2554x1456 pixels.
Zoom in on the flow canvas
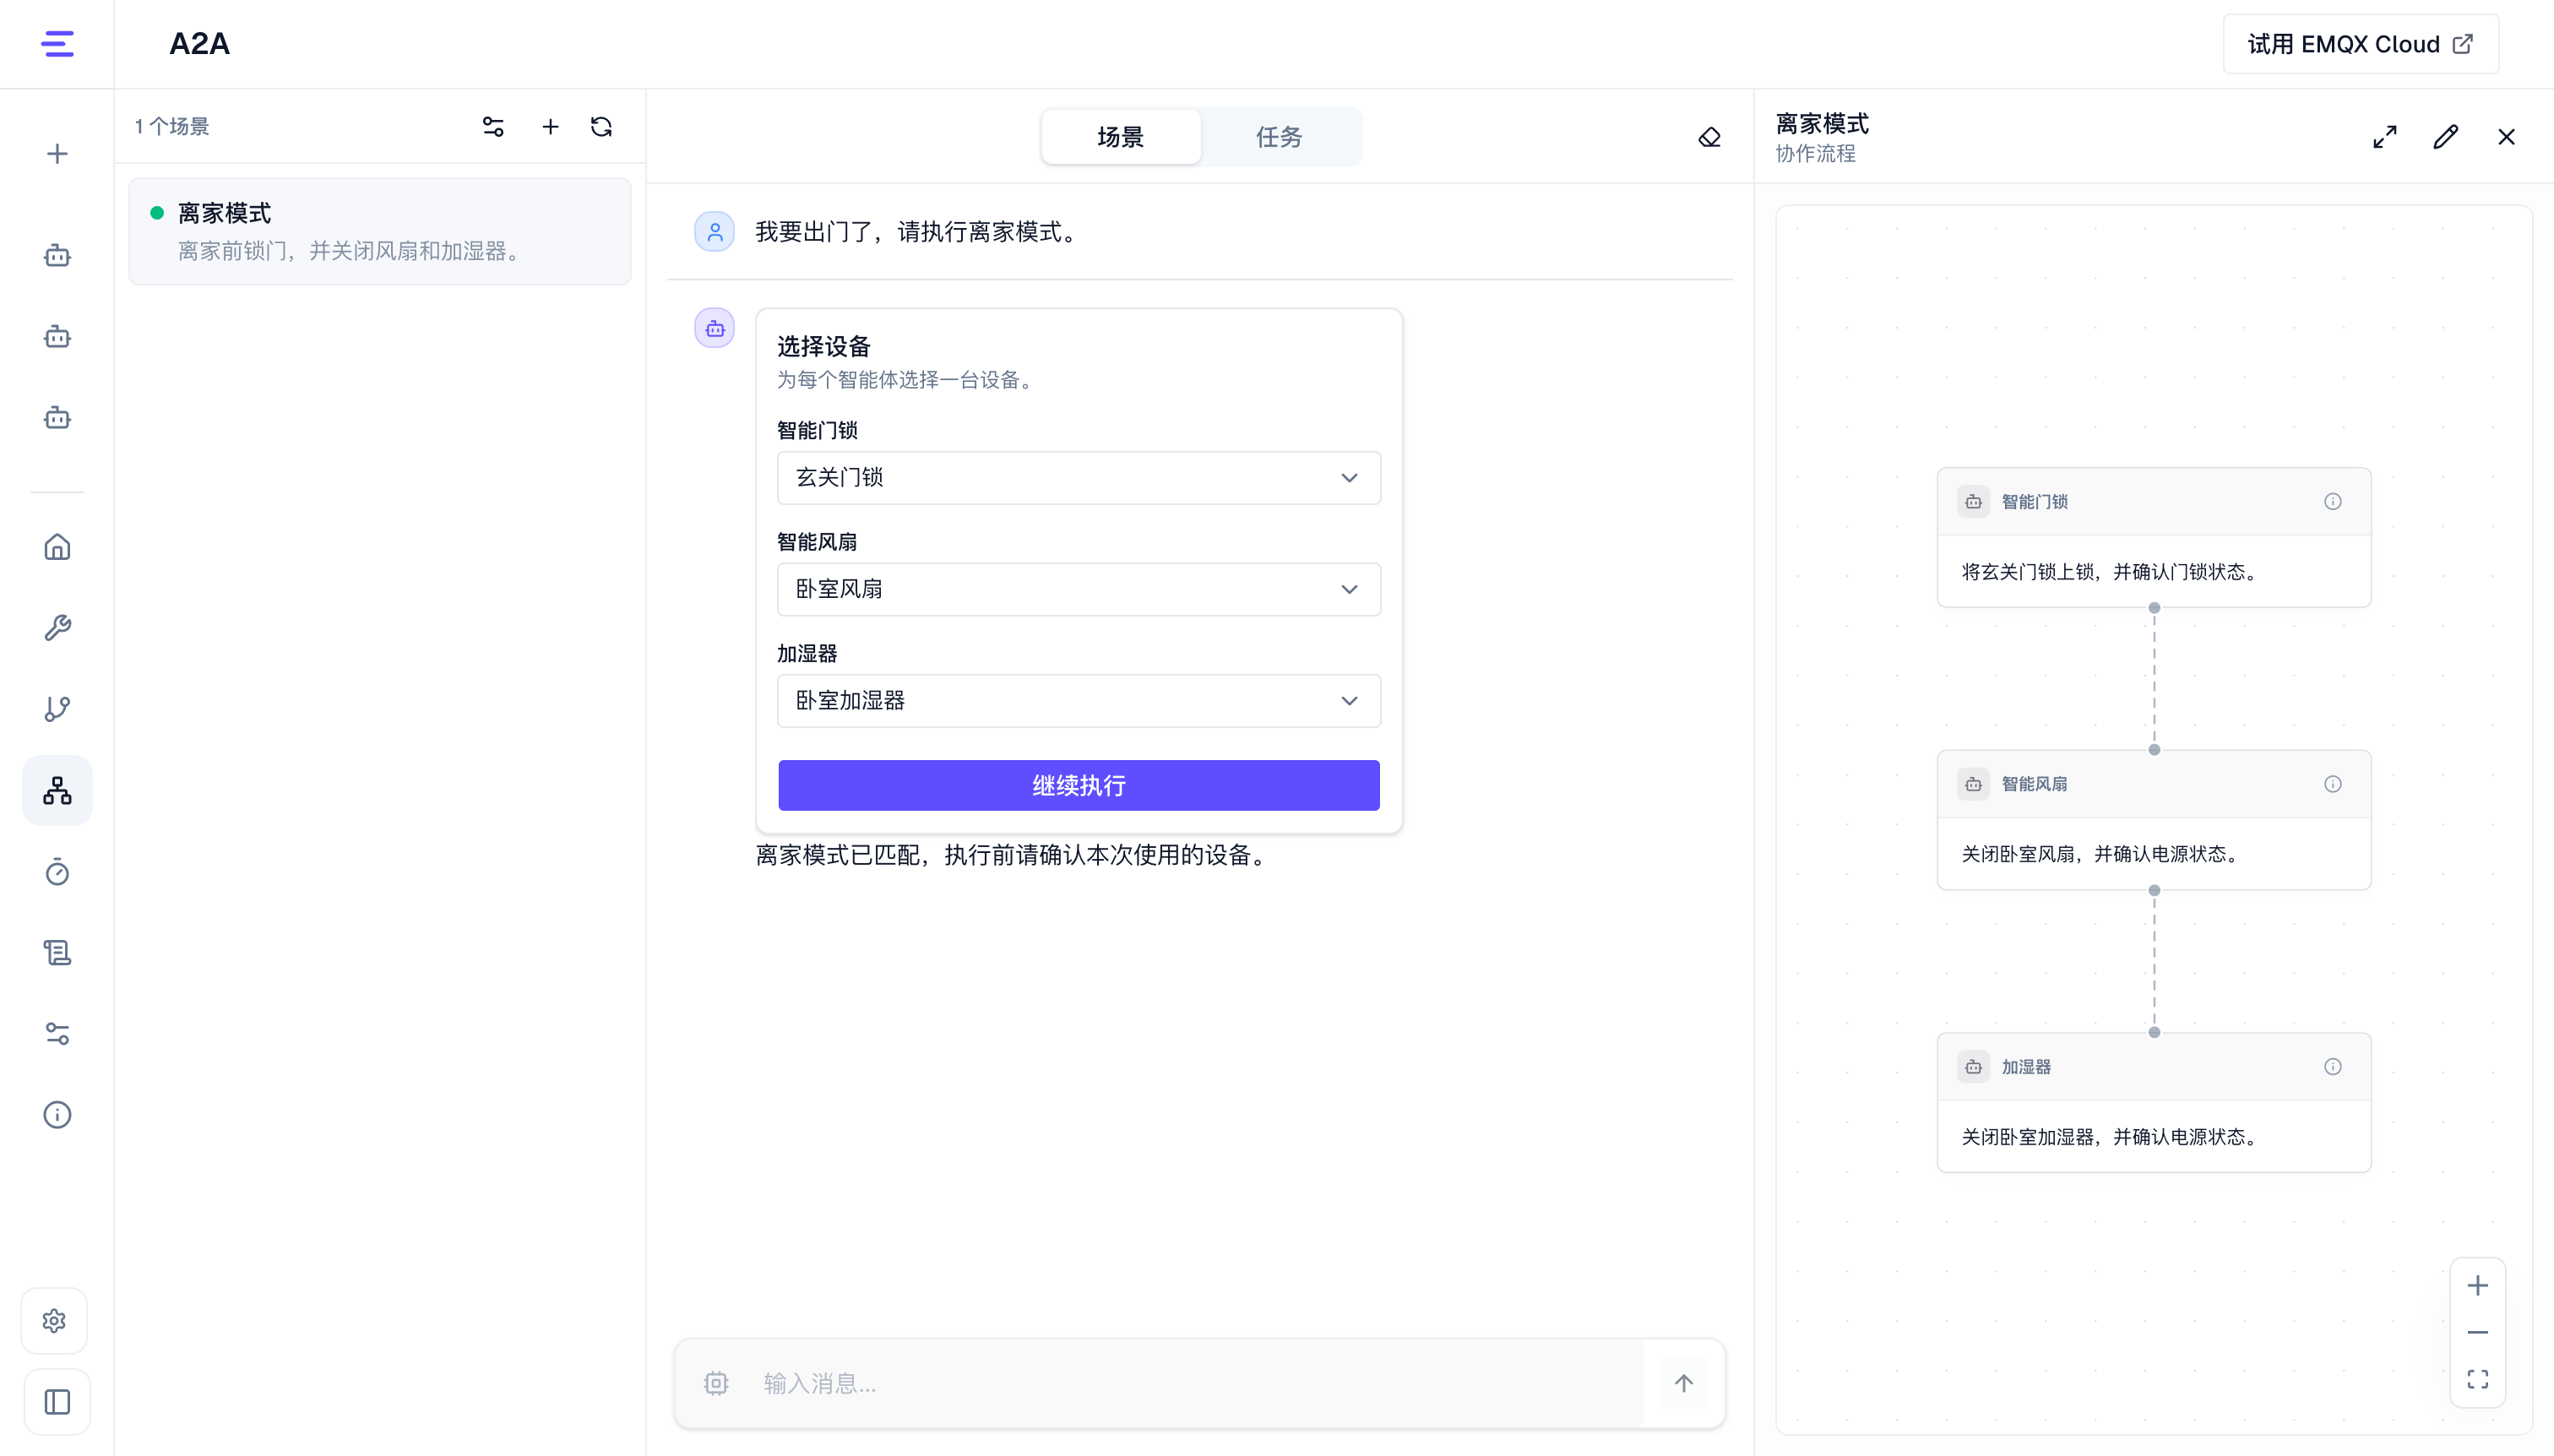coord(2478,1286)
